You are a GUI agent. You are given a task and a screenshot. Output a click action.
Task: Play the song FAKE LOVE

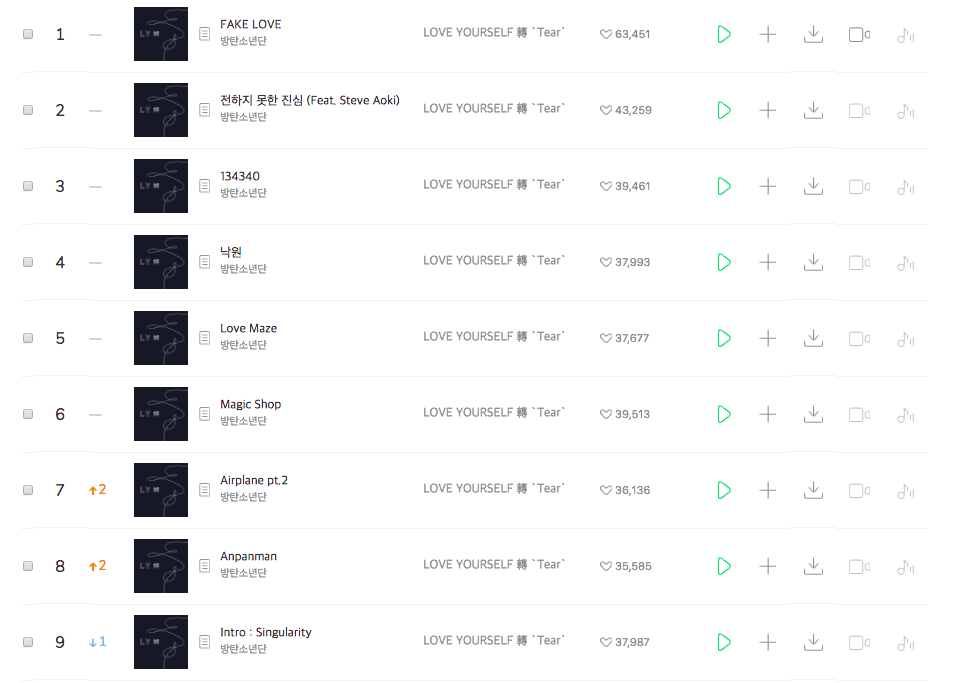723,34
